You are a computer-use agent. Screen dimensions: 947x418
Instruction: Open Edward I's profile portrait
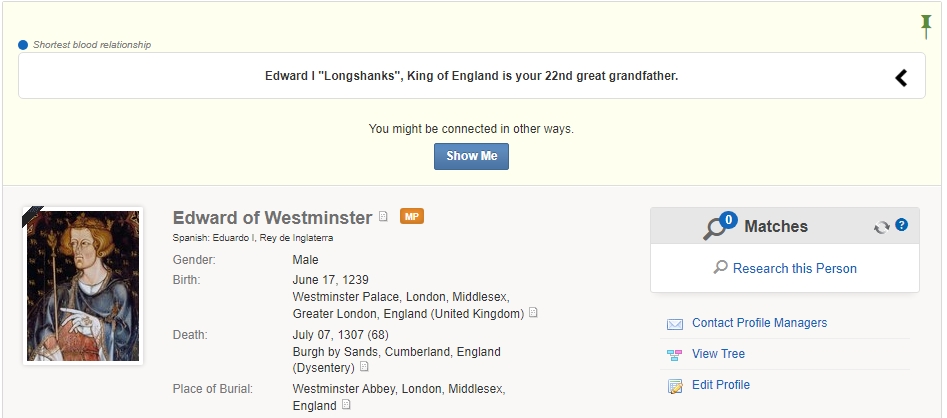[83, 286]
